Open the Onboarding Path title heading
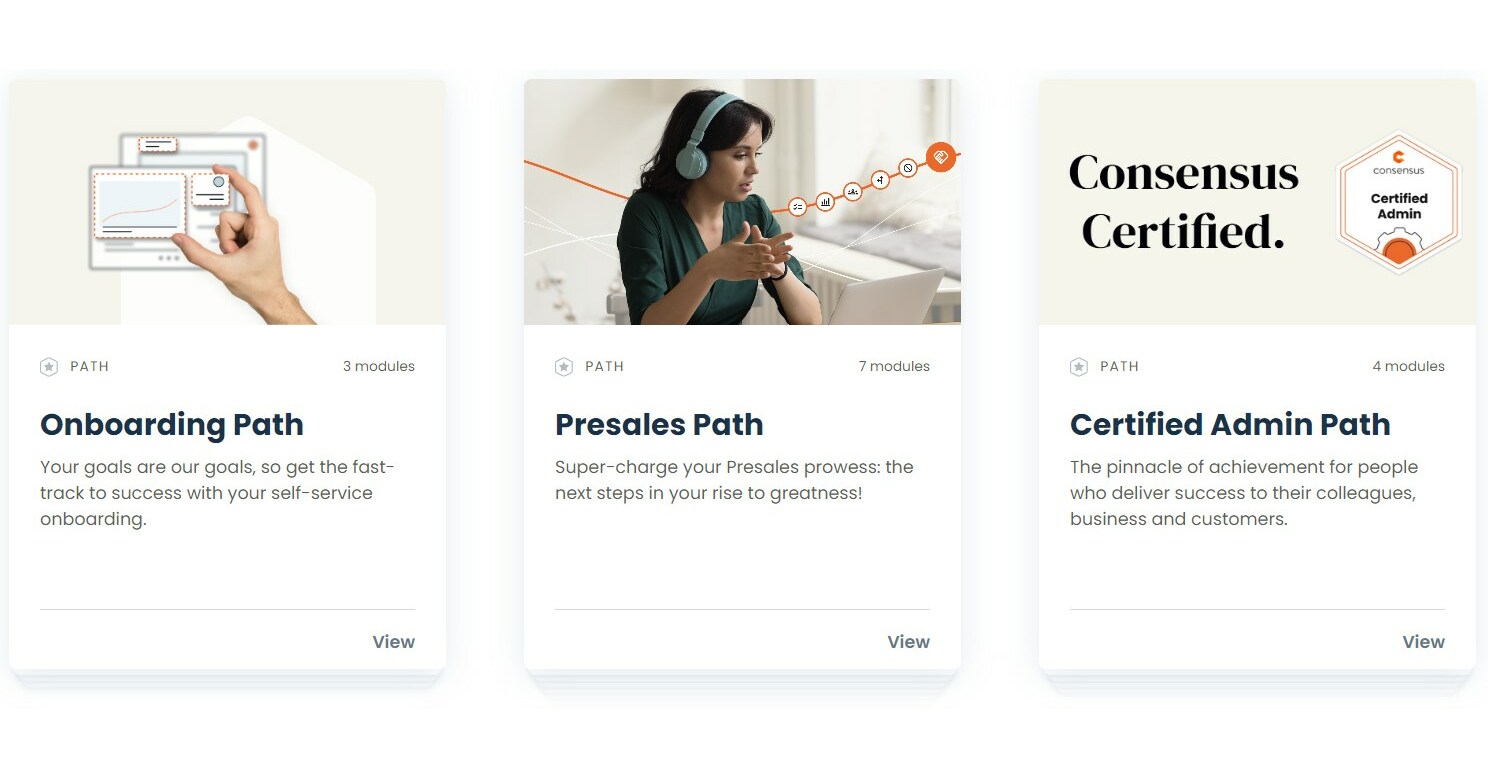 click(x=171, y=425)
